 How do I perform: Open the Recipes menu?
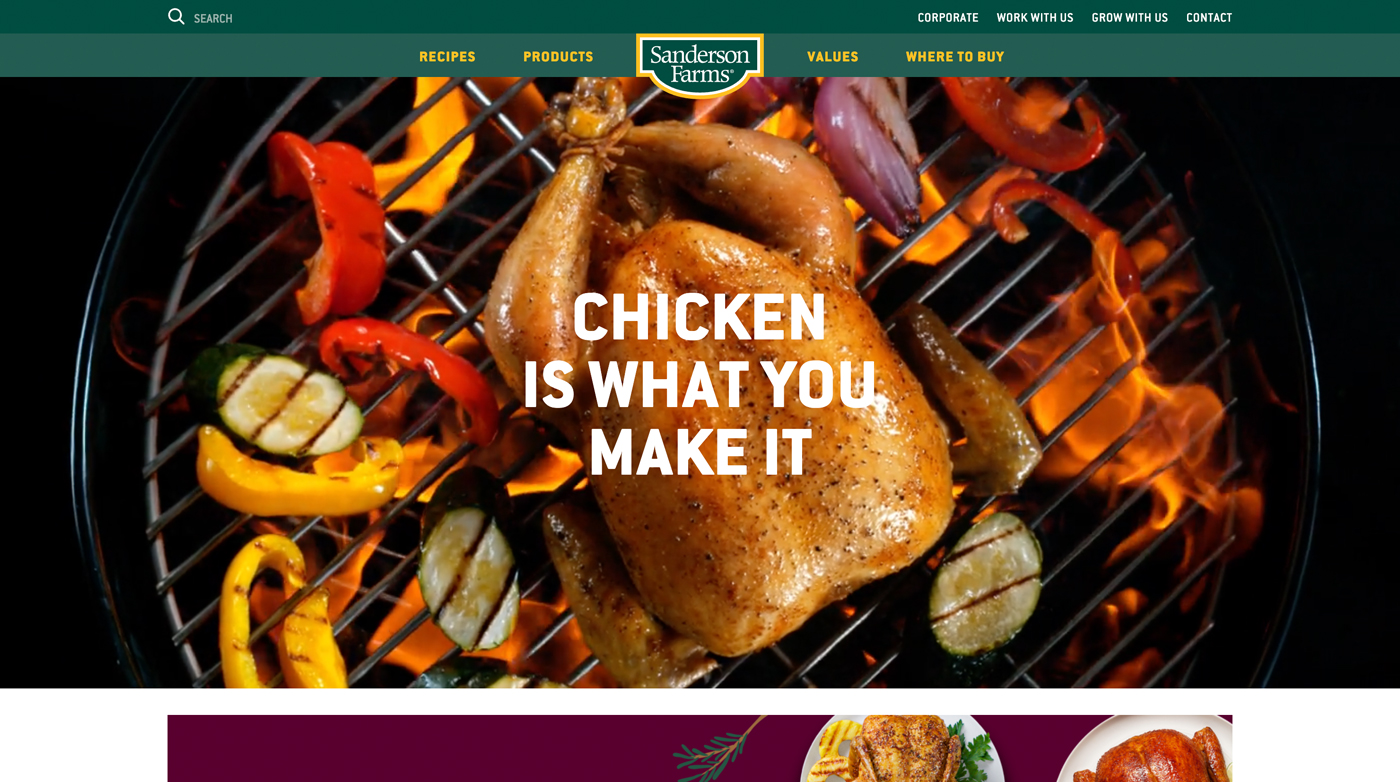[x=447, y=56]
